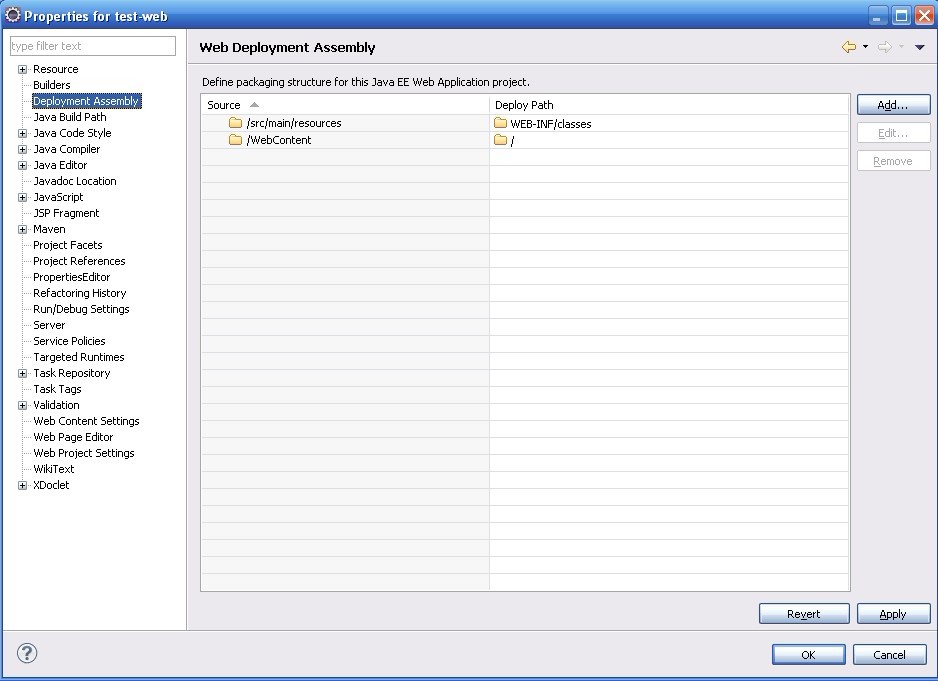Open the Project Facets page
The width and height of the screenshot is (938, 681).
(x=68, y=245)
